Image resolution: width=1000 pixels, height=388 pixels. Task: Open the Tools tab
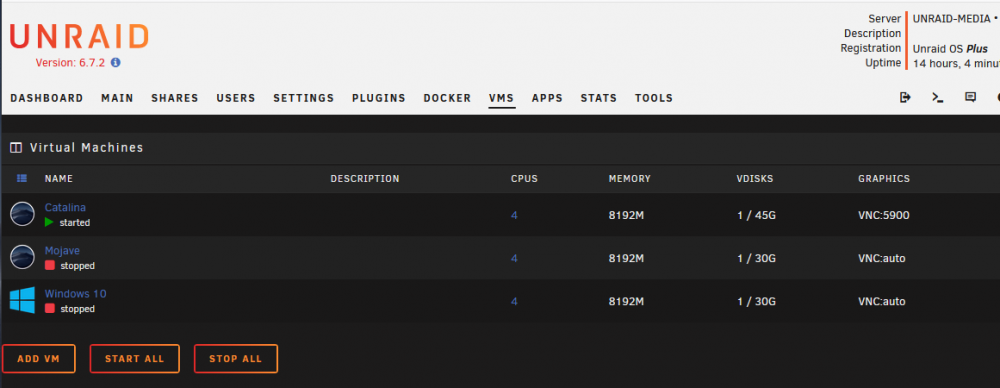[654, 98]
